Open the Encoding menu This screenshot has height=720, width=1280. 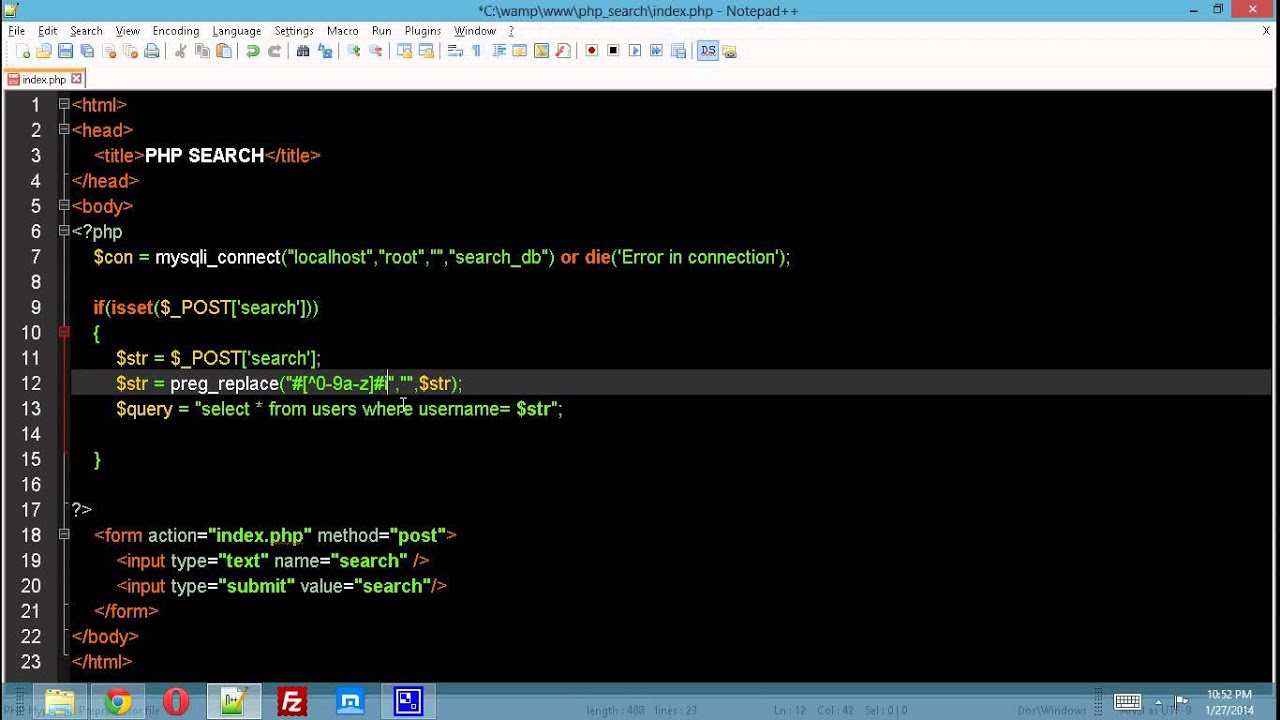tap(176, 31)
